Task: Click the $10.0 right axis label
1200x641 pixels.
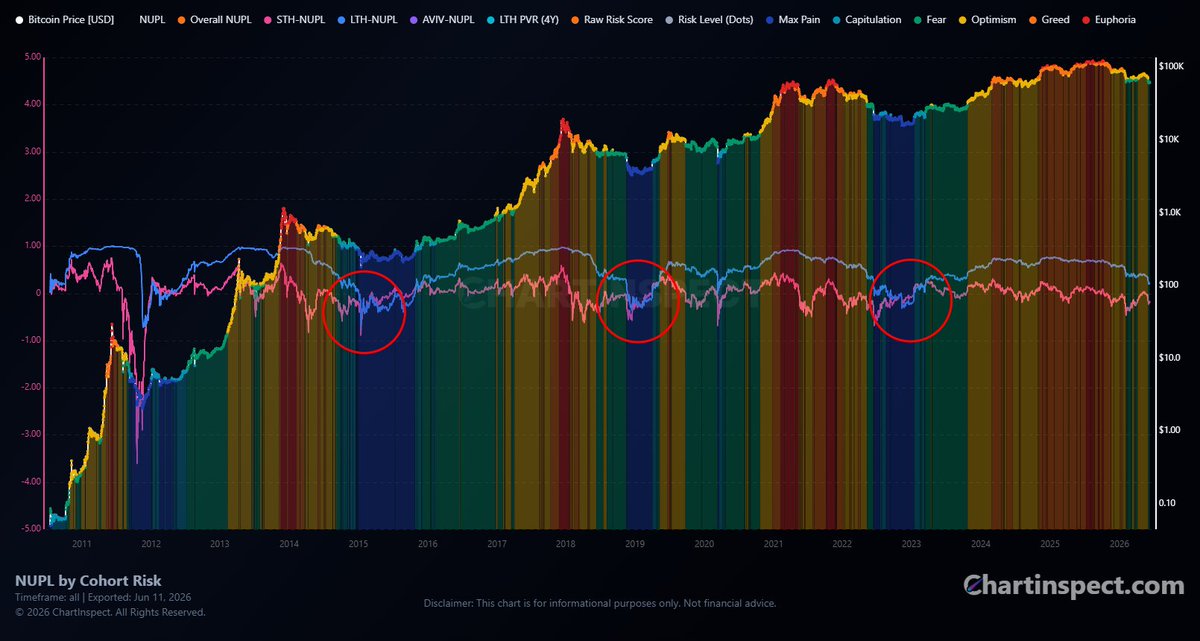Action: coord(1171,358)
